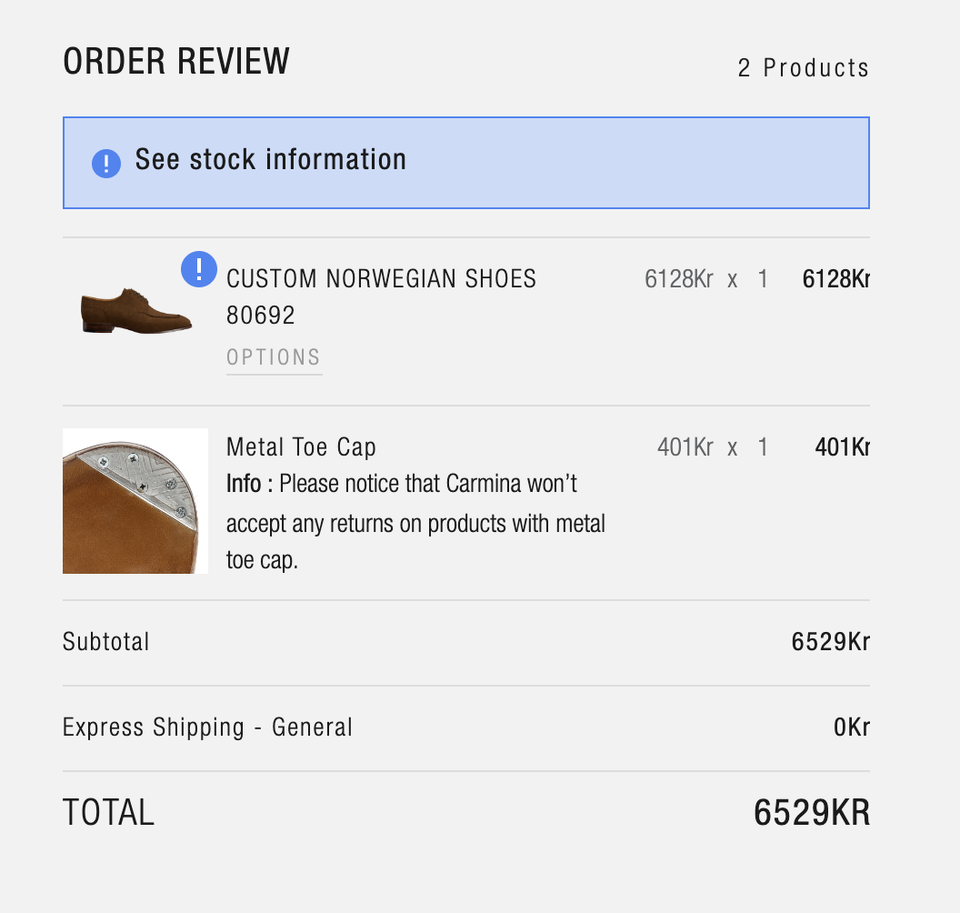This screenshot has height=913, width=960.
Task: Click the brown suede shoe thumbnail
Action: (136, 310)
